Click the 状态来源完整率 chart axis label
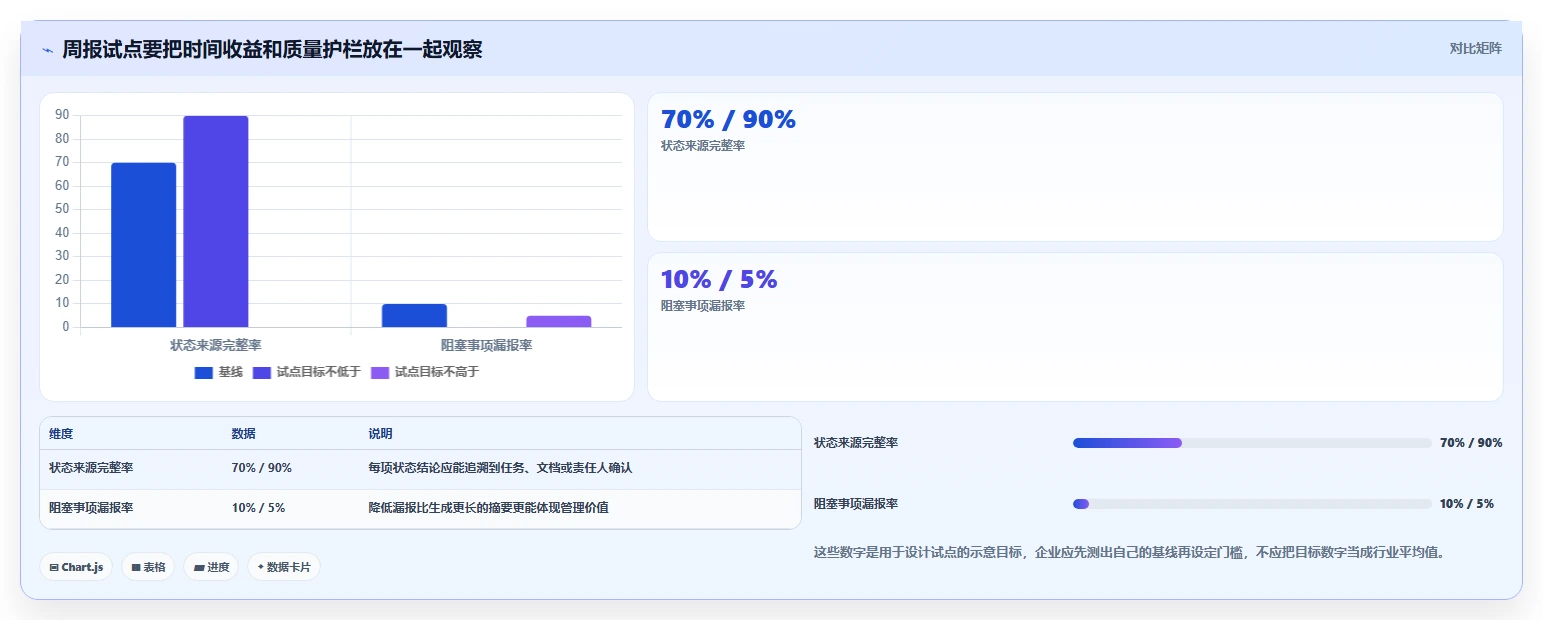1543x620 pixels. [216, 345]
